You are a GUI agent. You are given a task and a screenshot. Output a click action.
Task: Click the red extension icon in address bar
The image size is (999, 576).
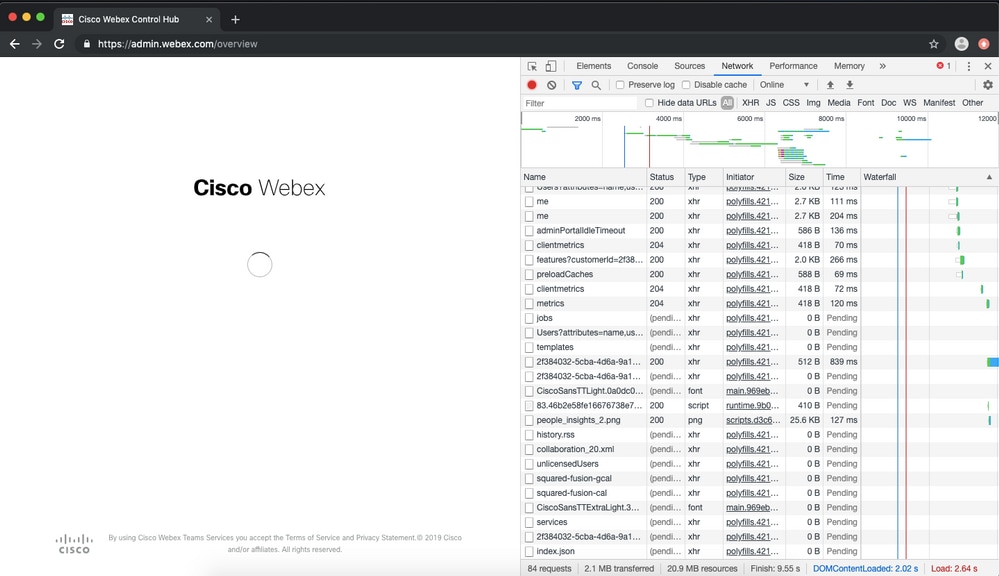tap(984, 44)
